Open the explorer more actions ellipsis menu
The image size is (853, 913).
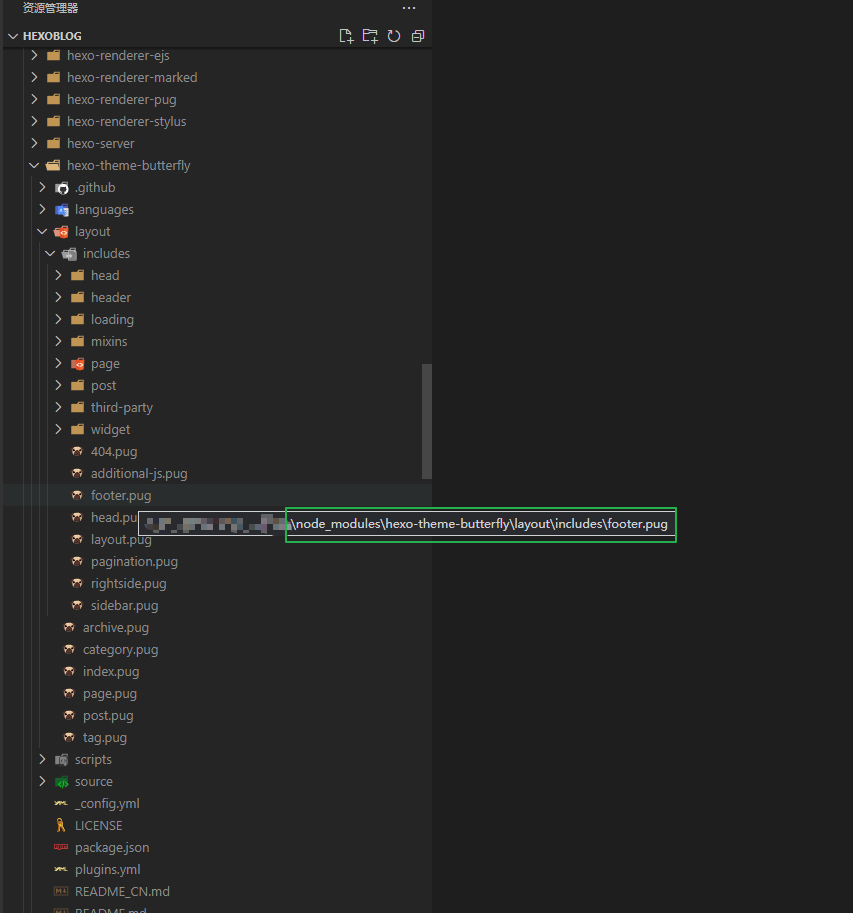(409, 8)
